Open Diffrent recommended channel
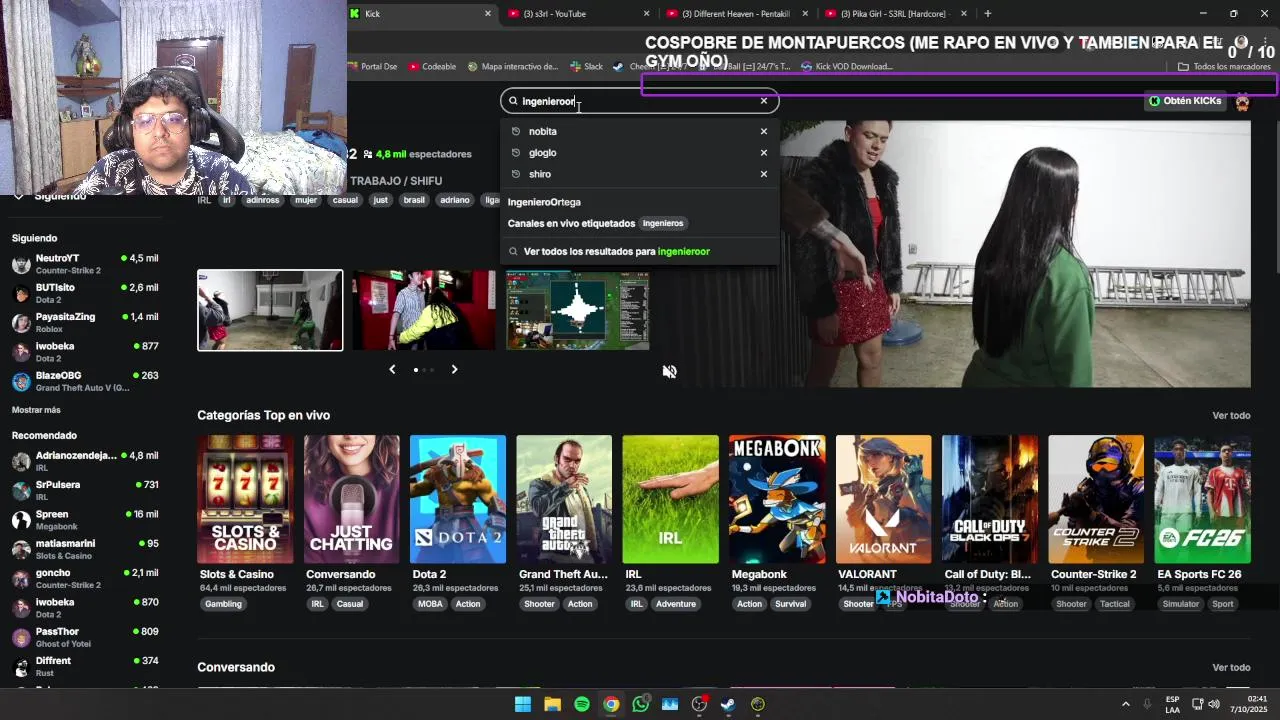The width and height of the screenshot is (1280, 720). (x=85, y=666)
